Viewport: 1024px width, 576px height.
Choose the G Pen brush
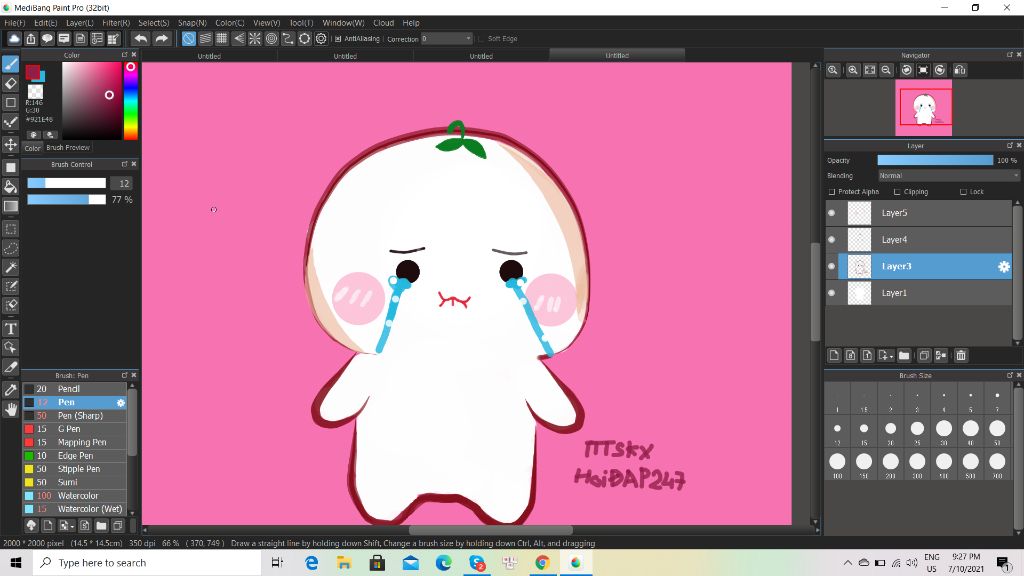[x=69, y=429]
